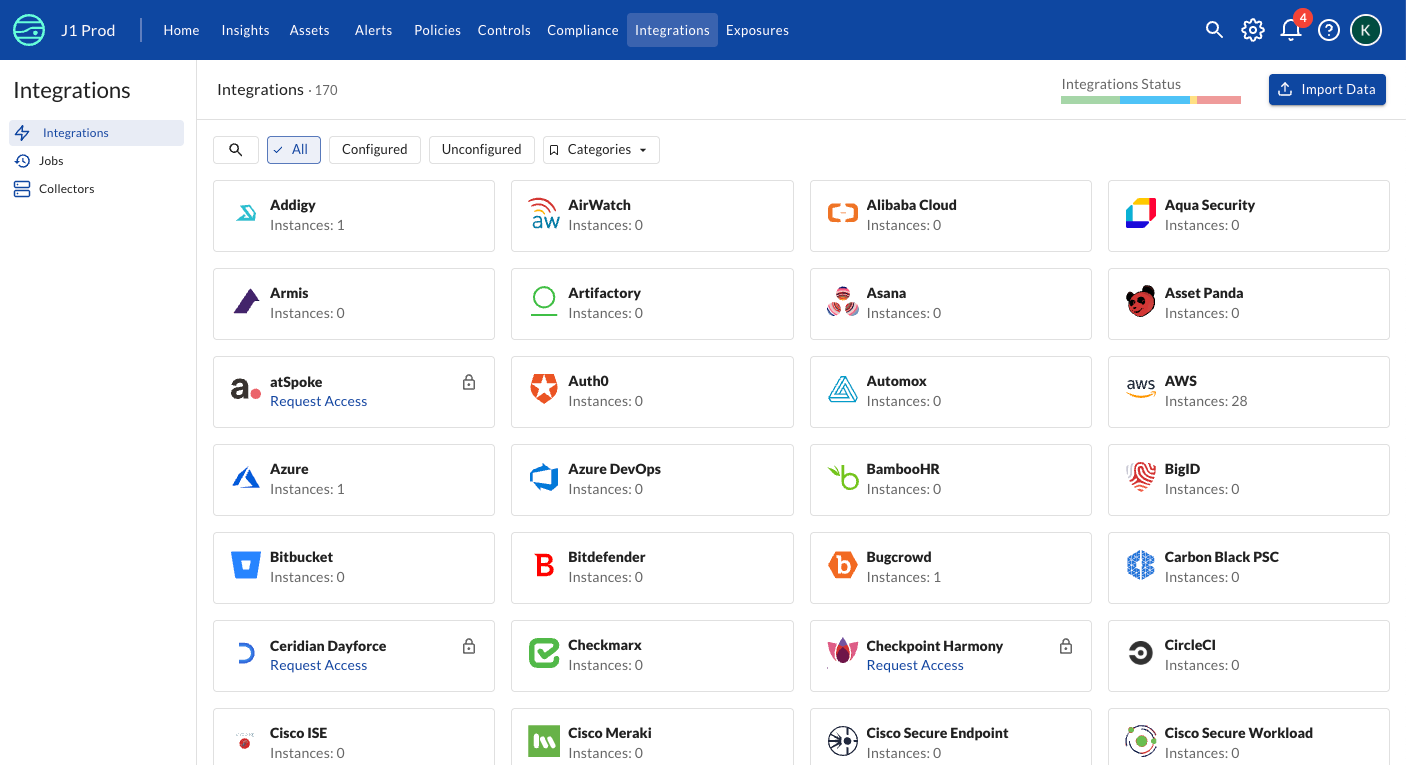Click the AirWatch logo icon
This screenshot has width=1406, height=765.
pos(544,214)
